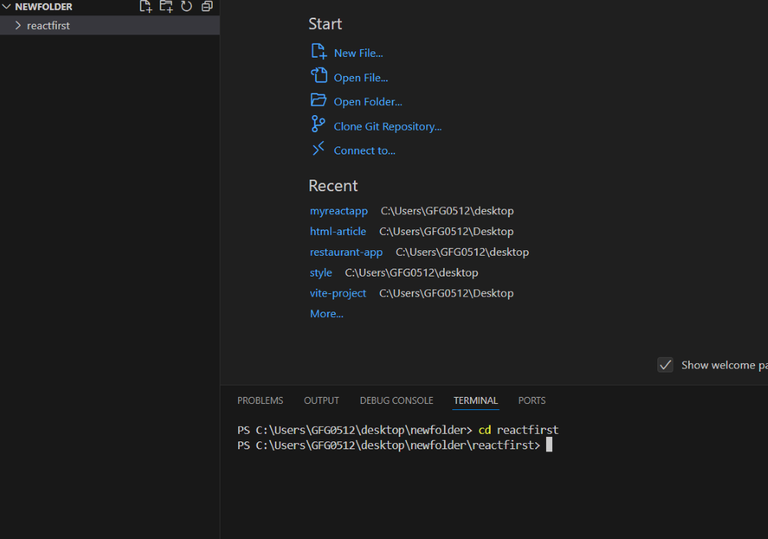Click the Clone Git Repository... link
Viewport: 768px width, 539px height.
(x=387, y=126)
